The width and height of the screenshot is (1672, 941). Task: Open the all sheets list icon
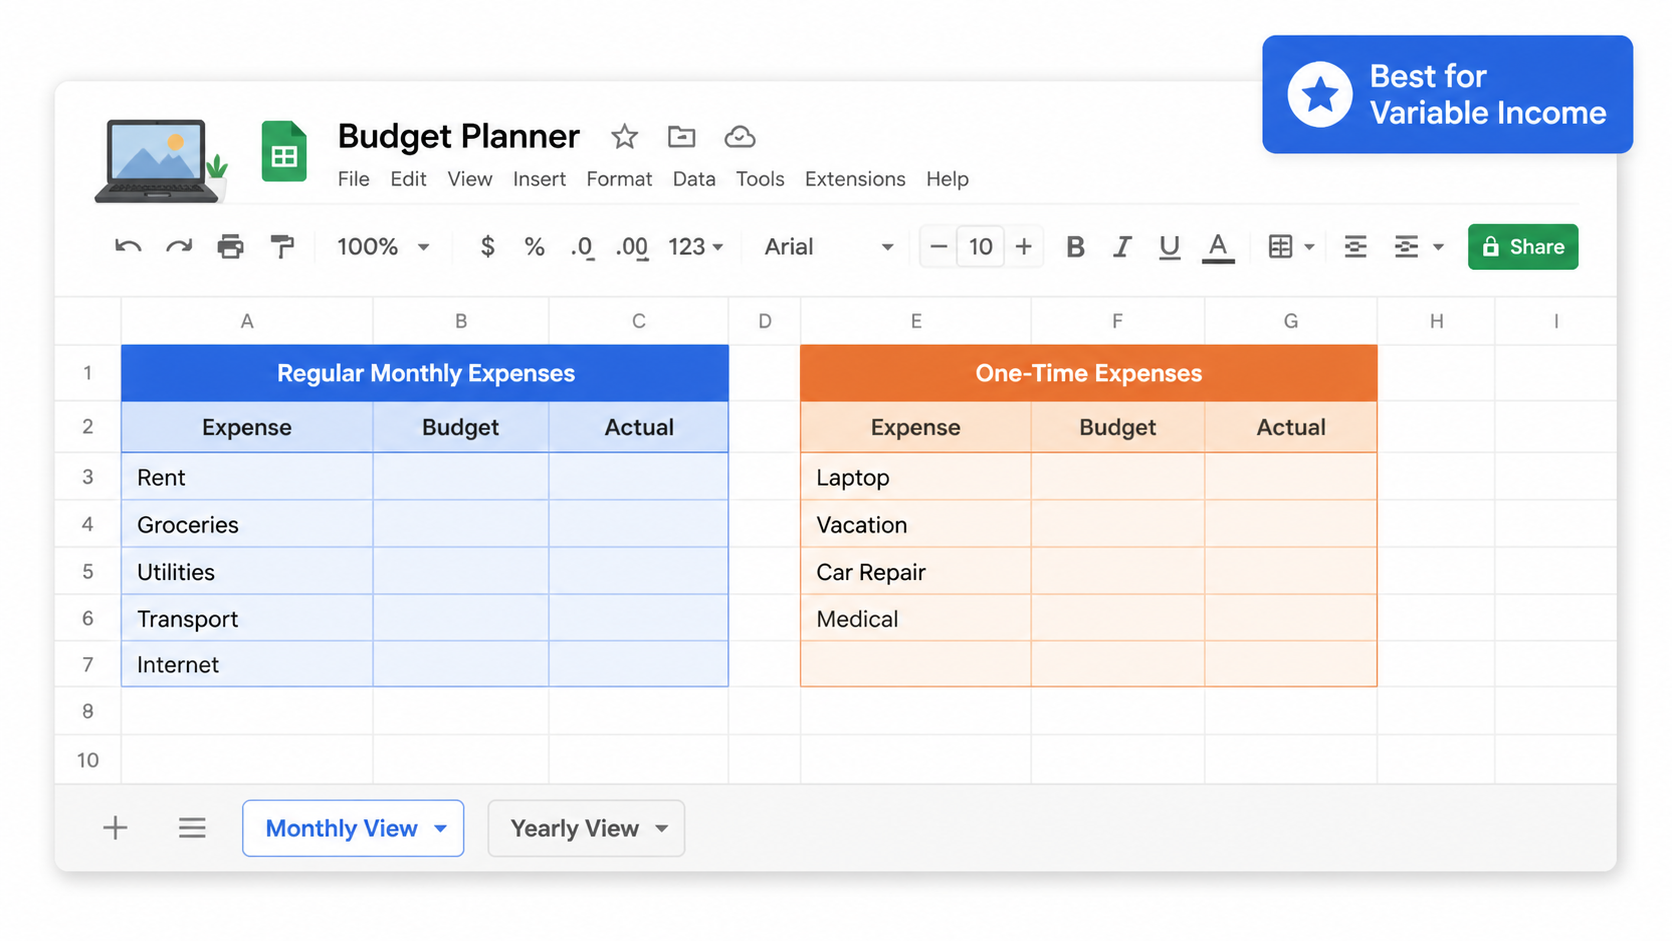pyautogui.click(x=192, y=828)
